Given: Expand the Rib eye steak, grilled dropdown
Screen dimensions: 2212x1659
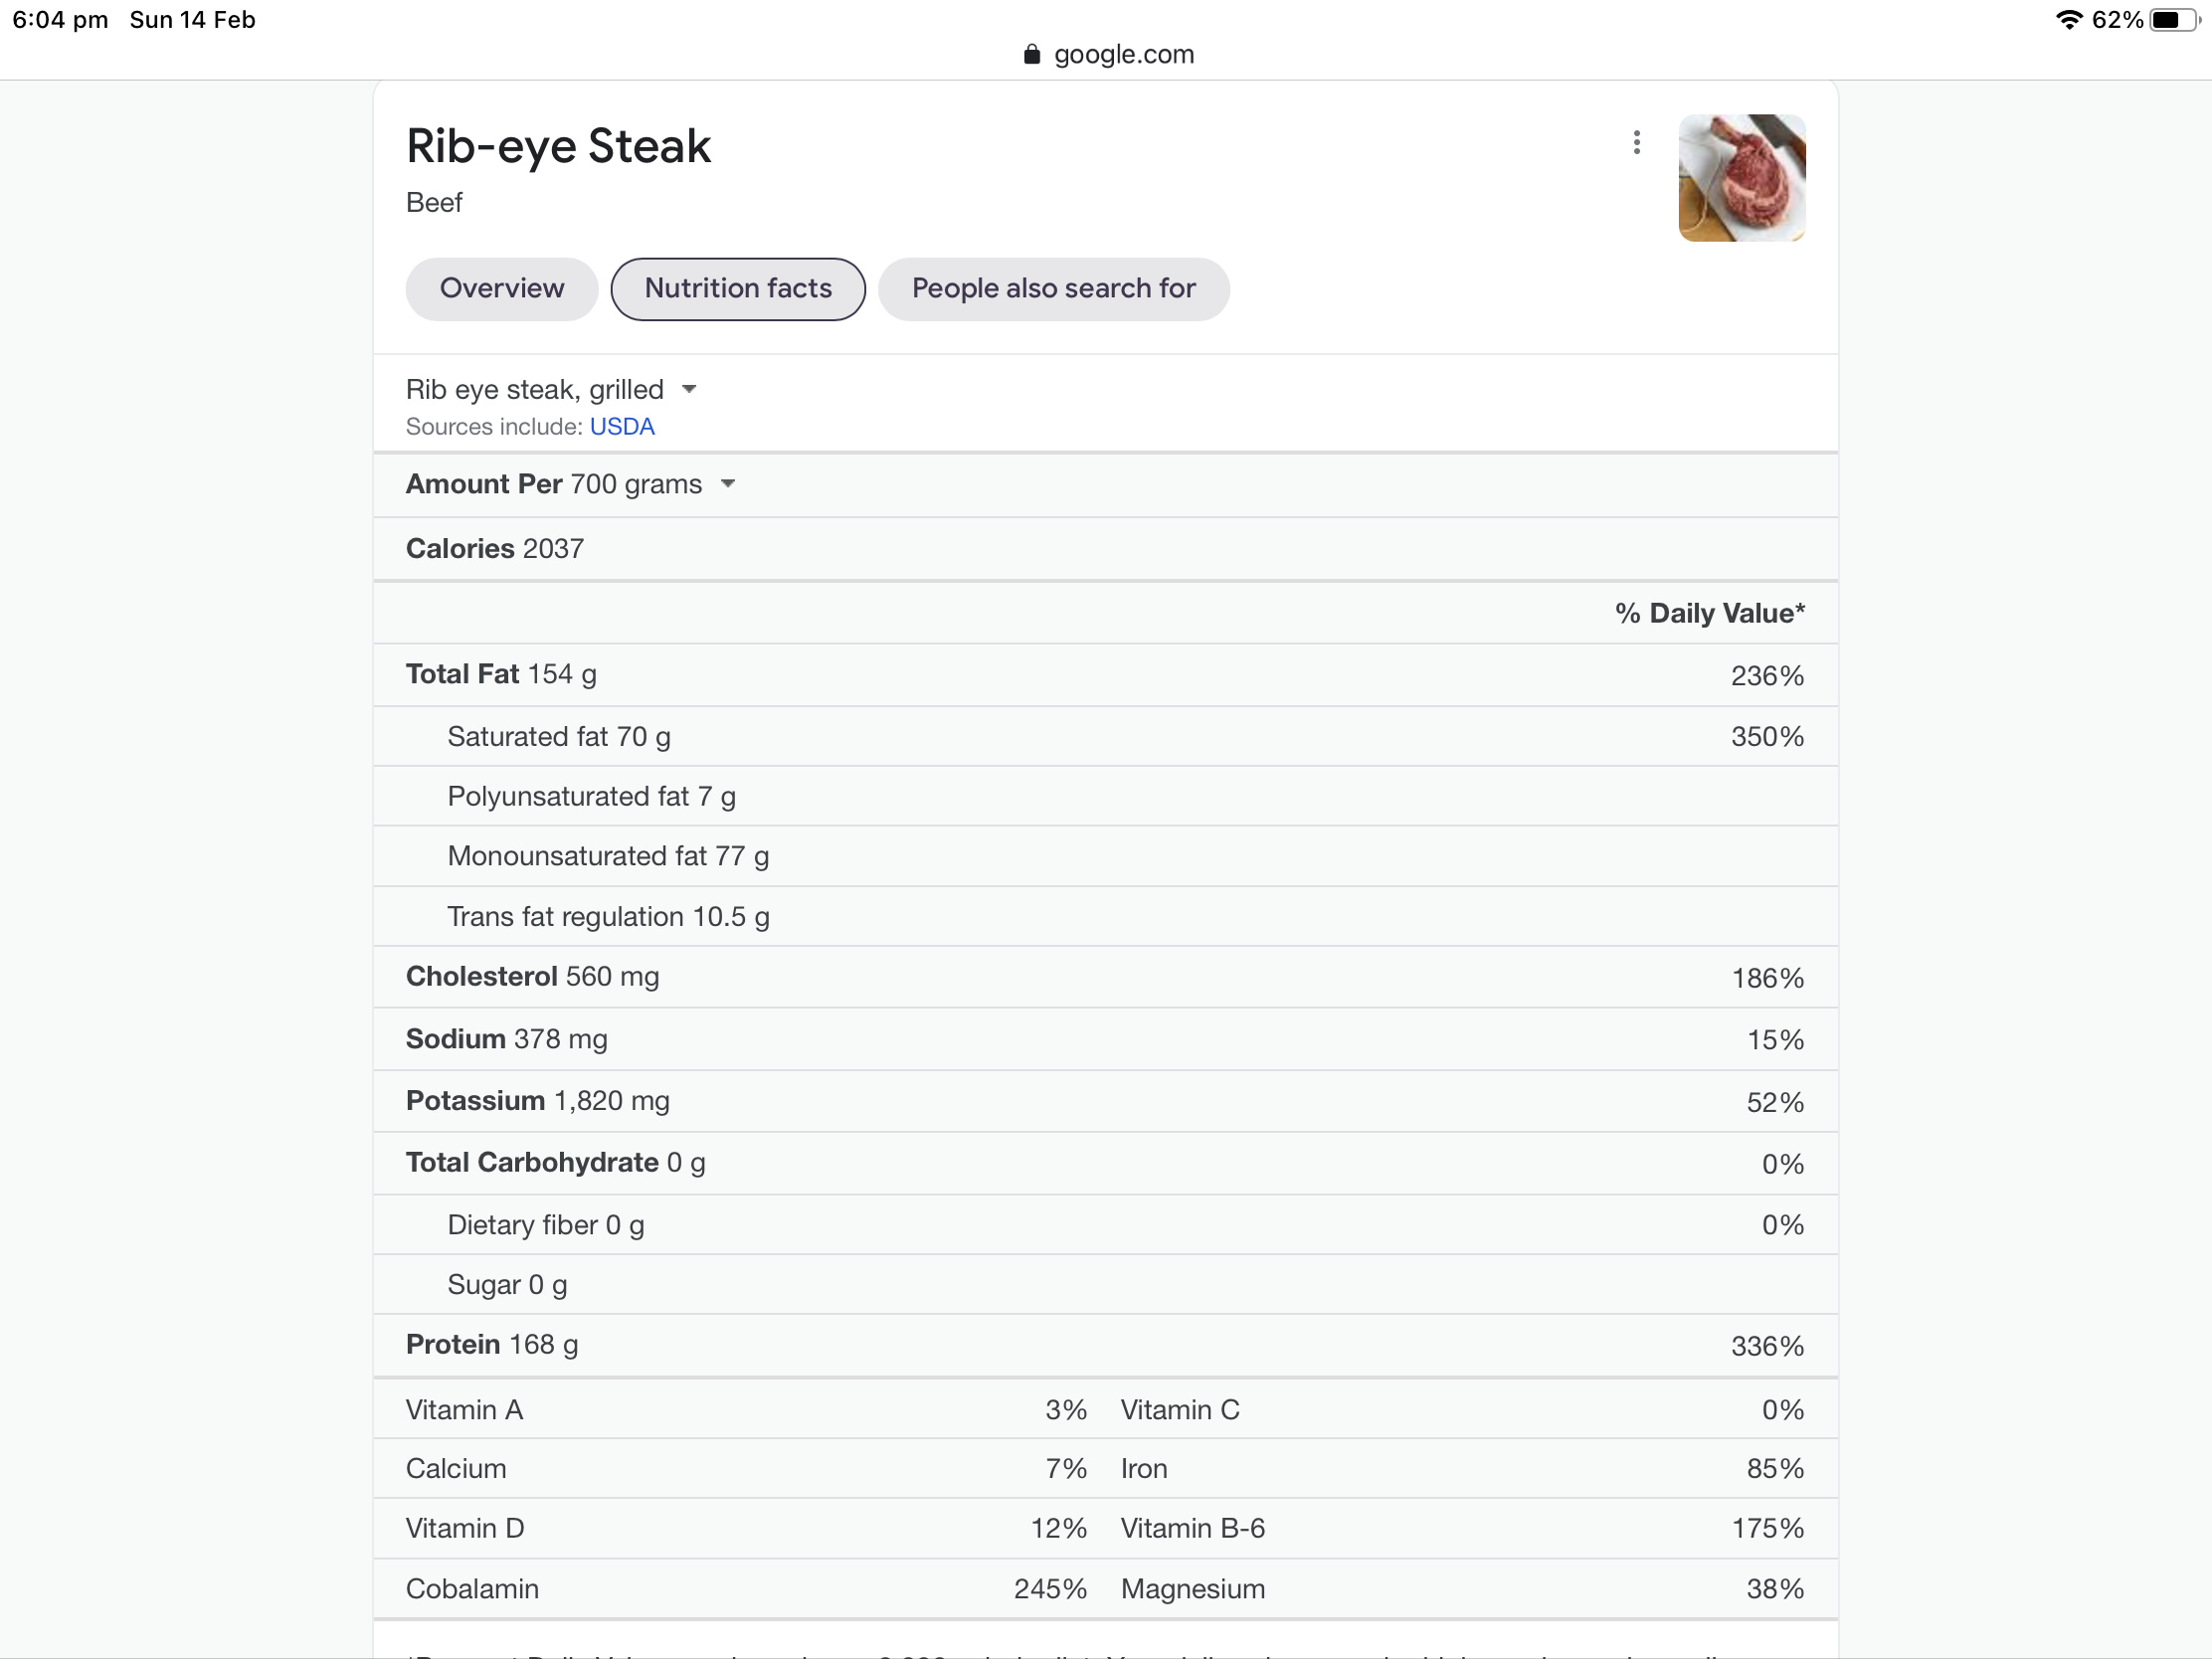Looking at the screenshot, I should tap(551, 389).
